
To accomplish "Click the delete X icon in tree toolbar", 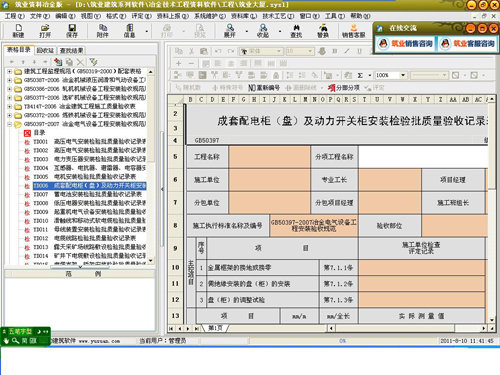I will [x=80, y=62].
